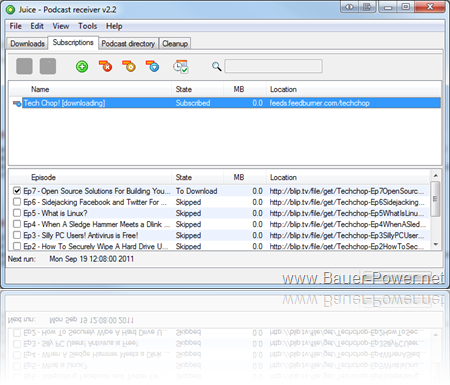The height and width of the screenshot is (385, 450).
Task: Sort episodes by State column in episode list
Action: click(197, 177)
